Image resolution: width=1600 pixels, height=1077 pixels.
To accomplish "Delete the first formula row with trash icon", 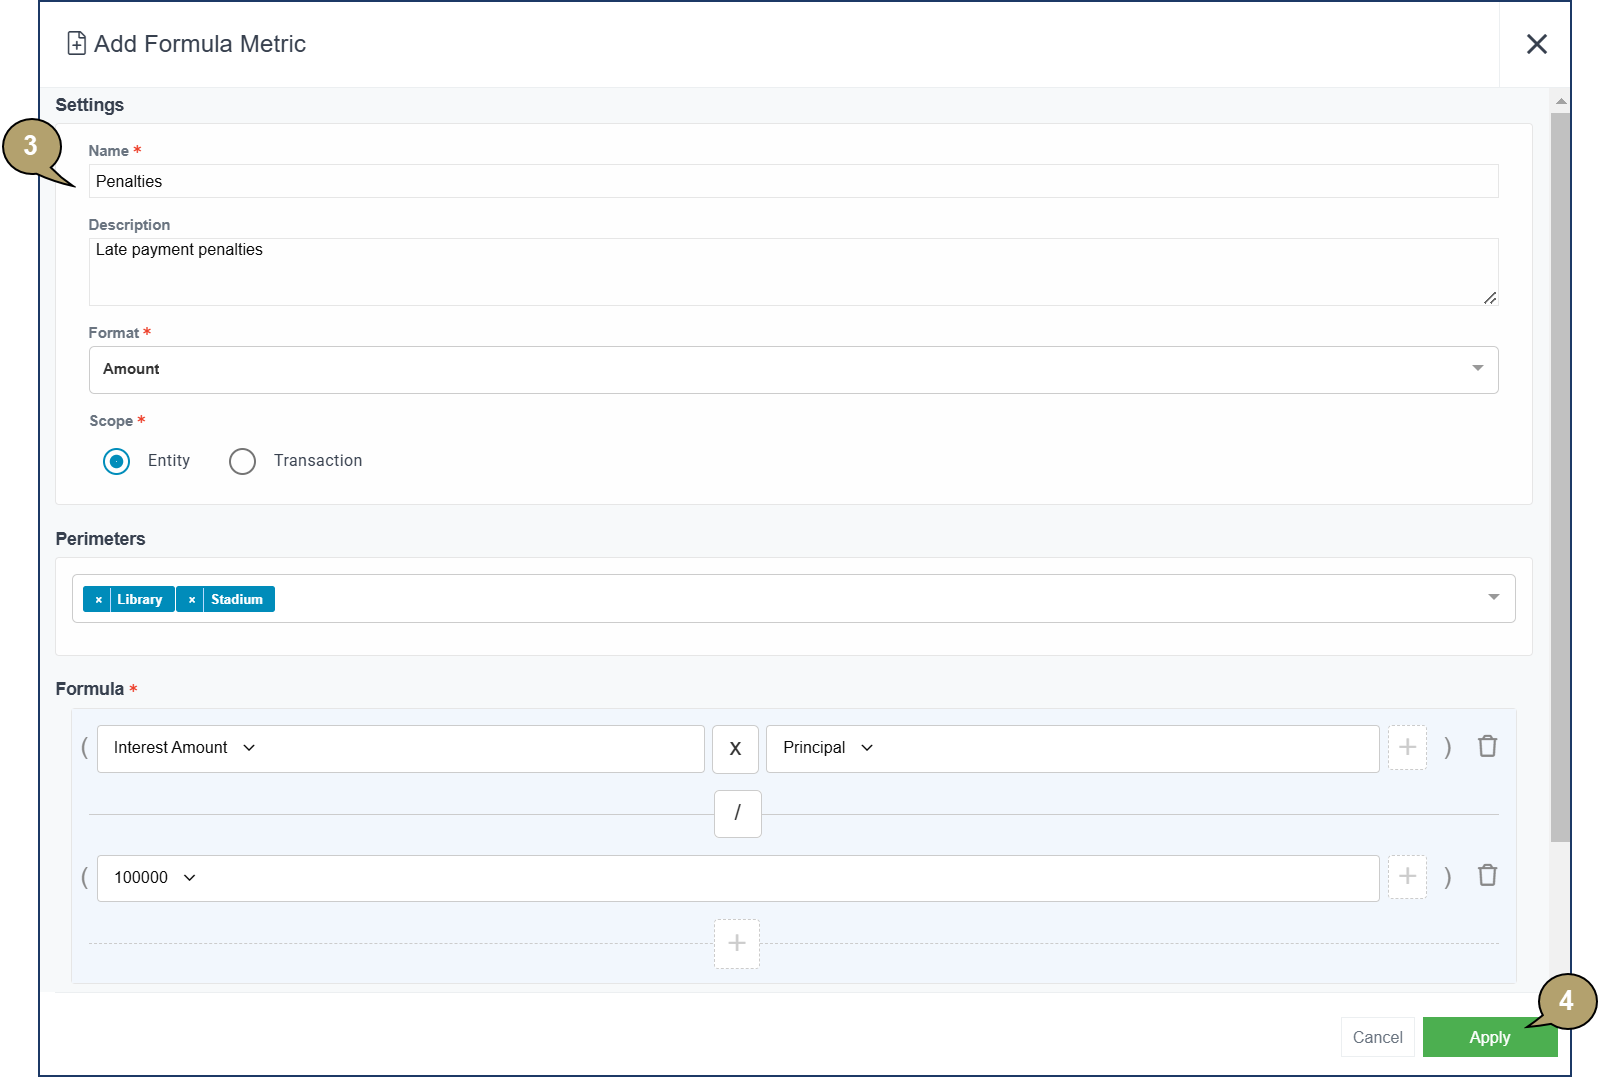I will click(1487, 747).
